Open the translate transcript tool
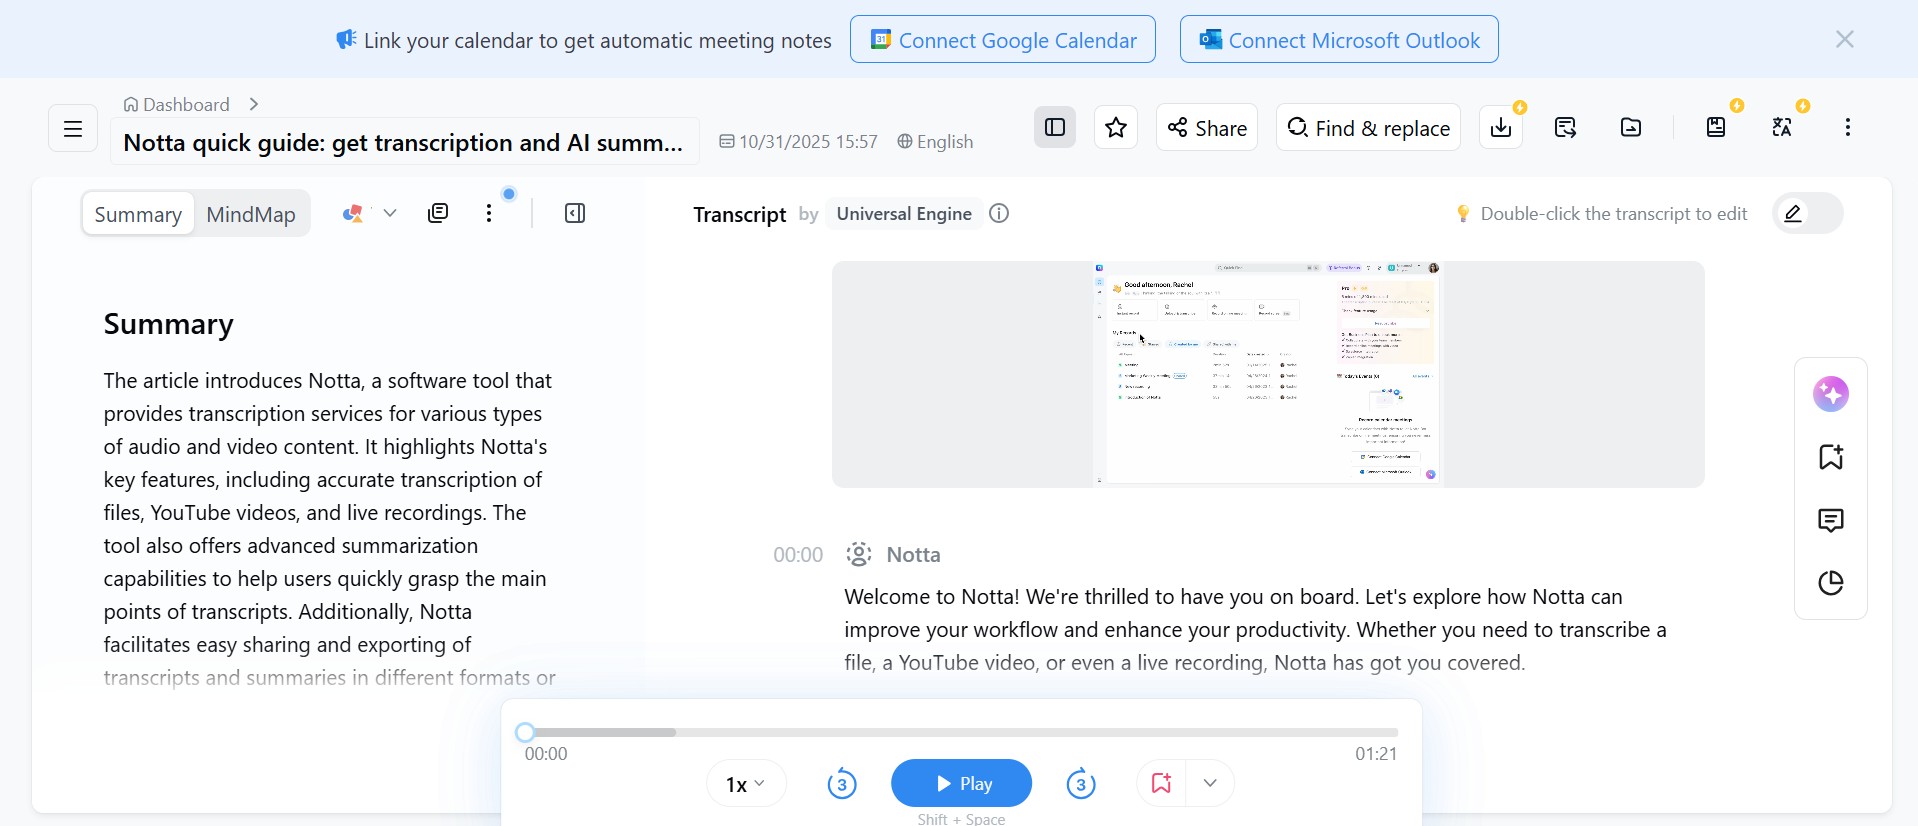Viewport: 1918px width, 826px height. click(x=1782, y=127)
